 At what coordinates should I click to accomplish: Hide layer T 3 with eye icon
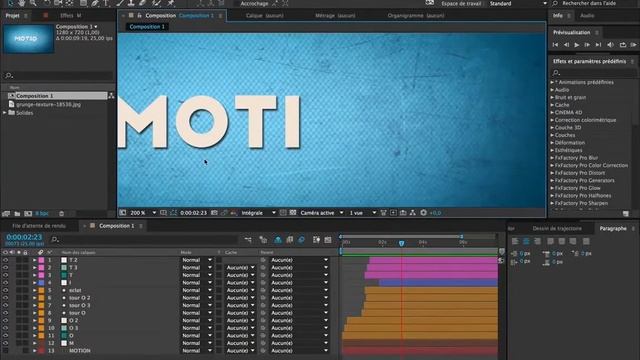coord(5,267)
